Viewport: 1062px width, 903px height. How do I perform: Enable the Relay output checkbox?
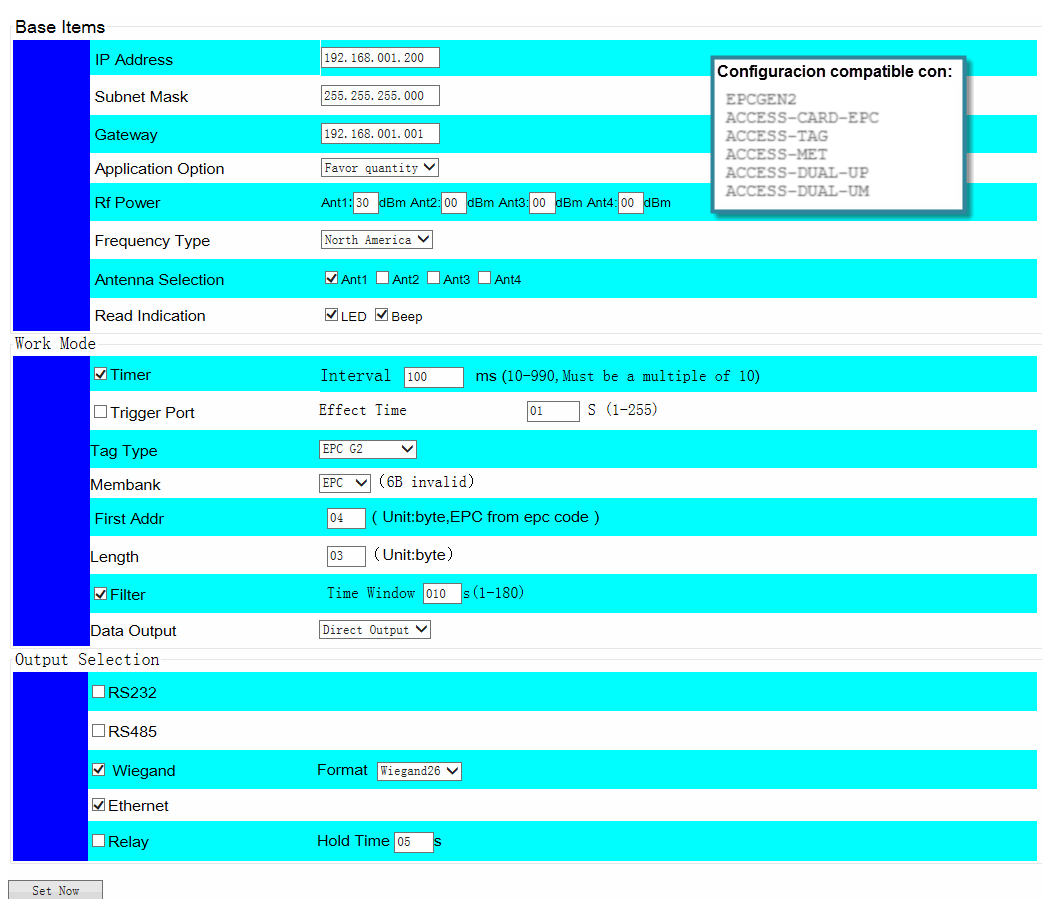click(98, 841)
